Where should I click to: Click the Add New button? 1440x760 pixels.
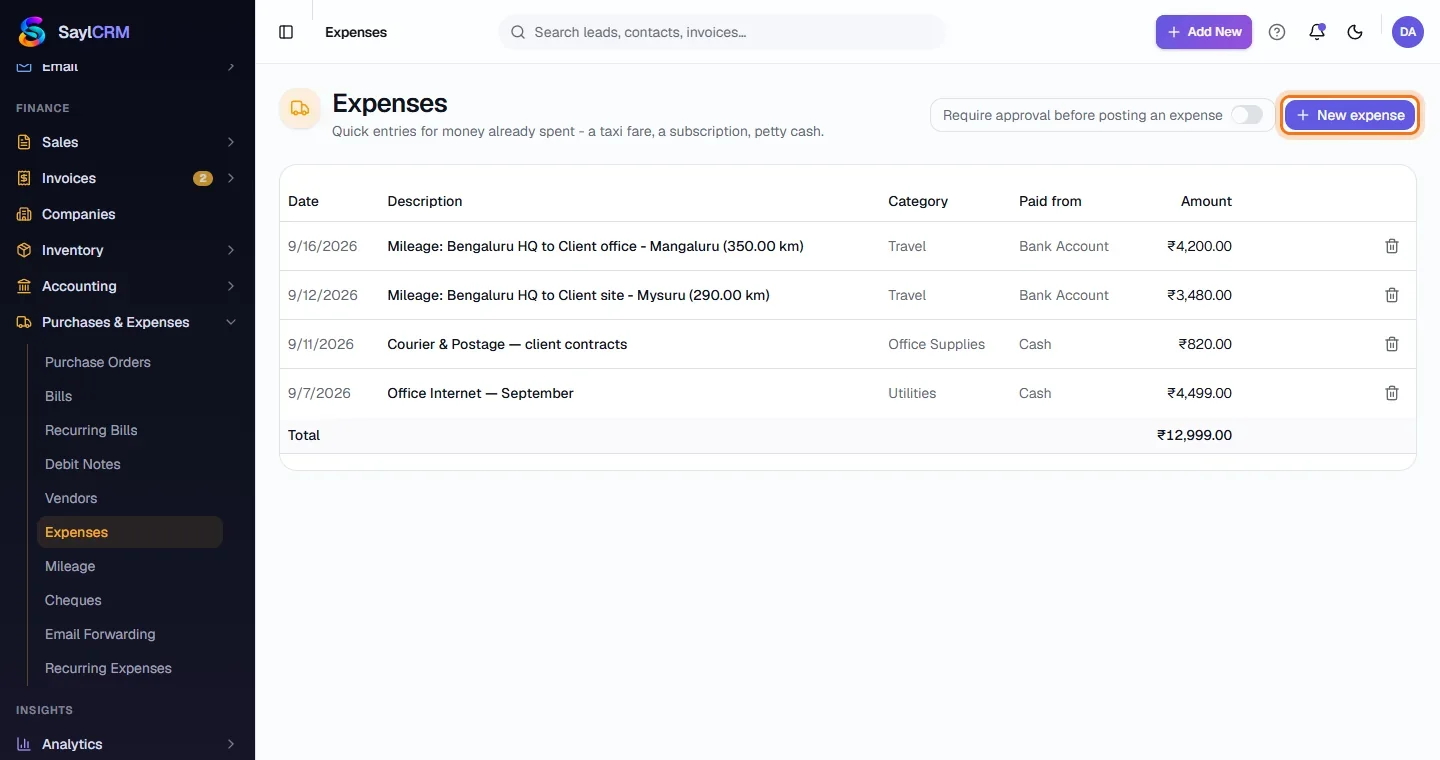pyautogui.click(x=1204, y=32)
